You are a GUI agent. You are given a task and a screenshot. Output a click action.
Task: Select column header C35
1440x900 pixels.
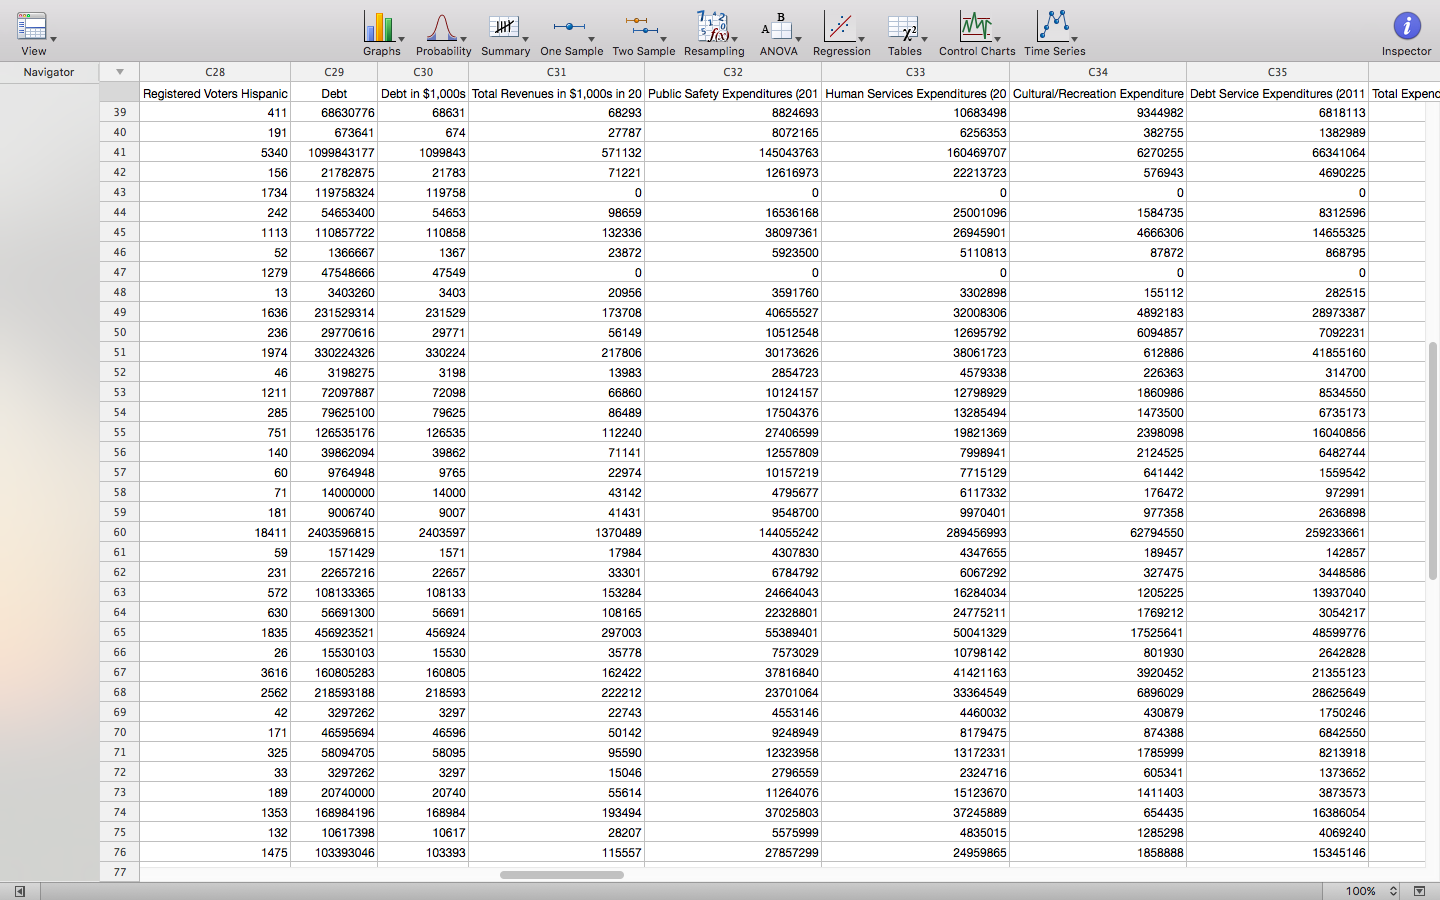tap(1277, 72)
